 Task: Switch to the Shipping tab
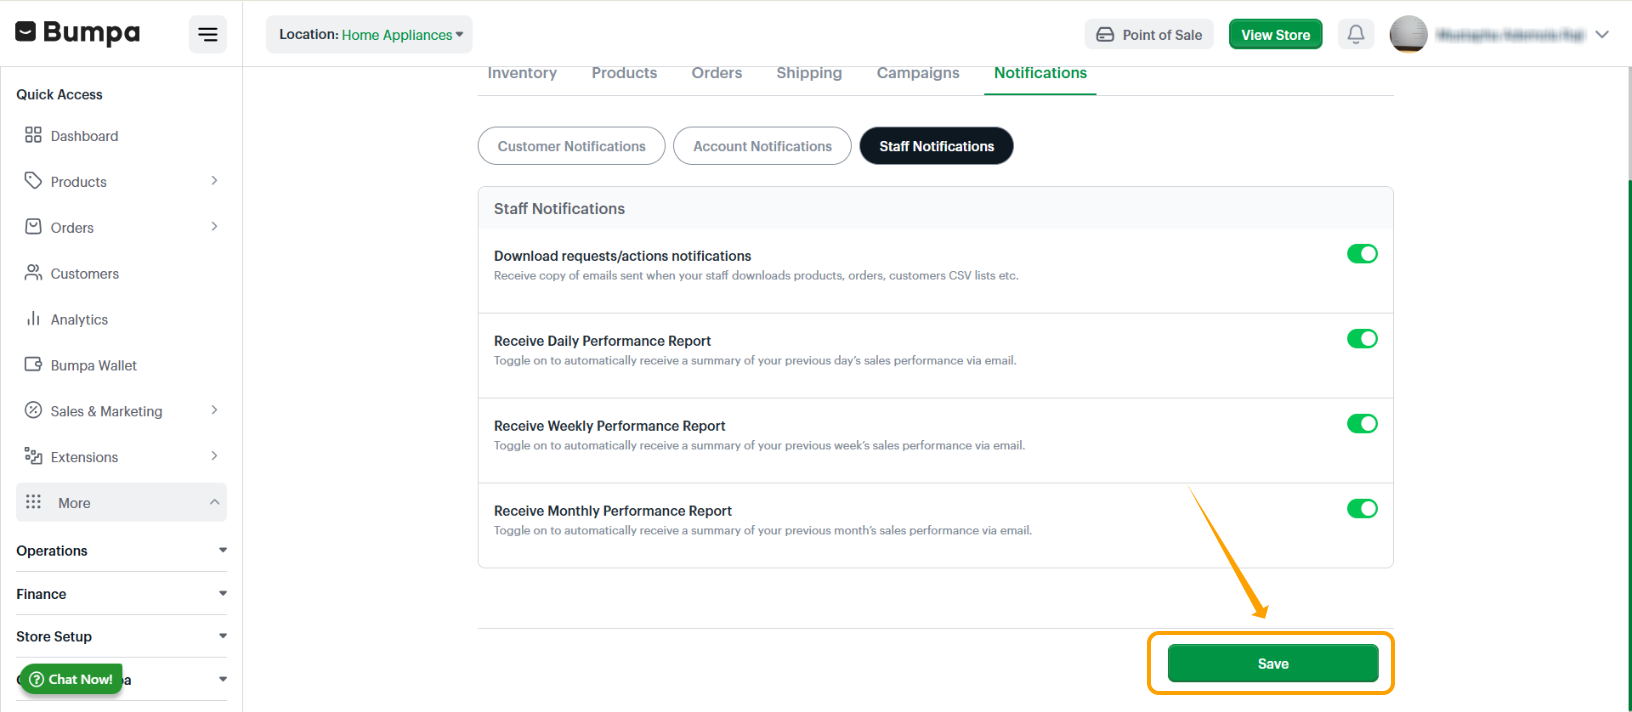(x=809, y=73)
